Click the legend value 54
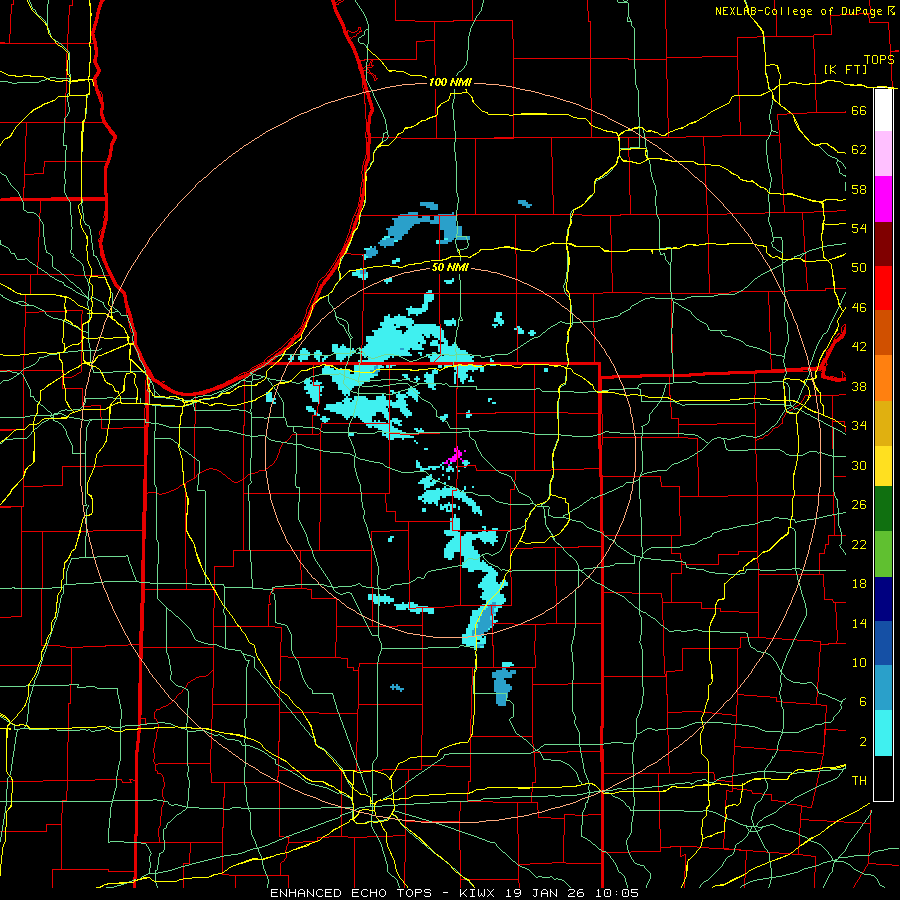The image size is (900, 900). click(859, 228)
